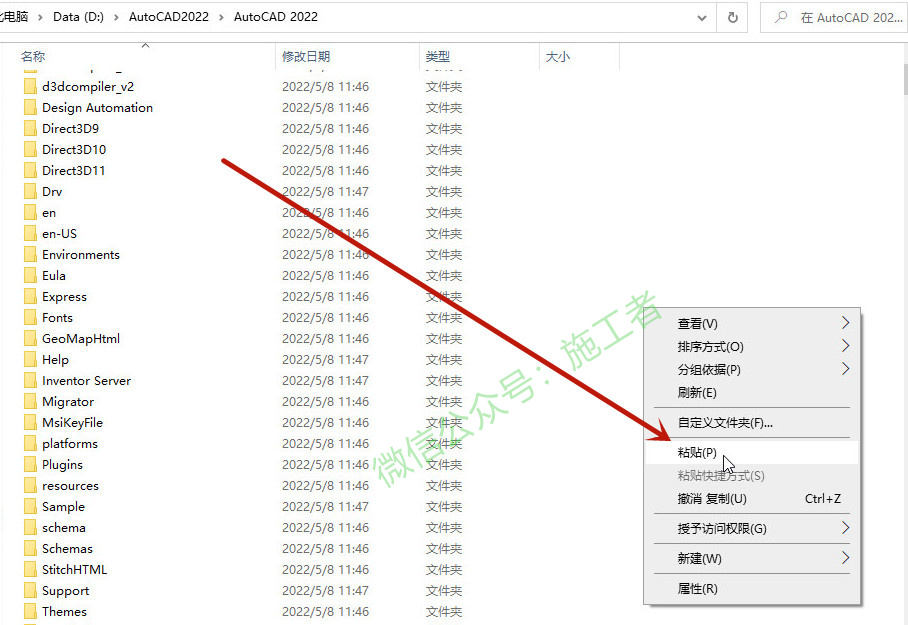
Task: Select the Fonts folder icon
Action: [31, 317]
